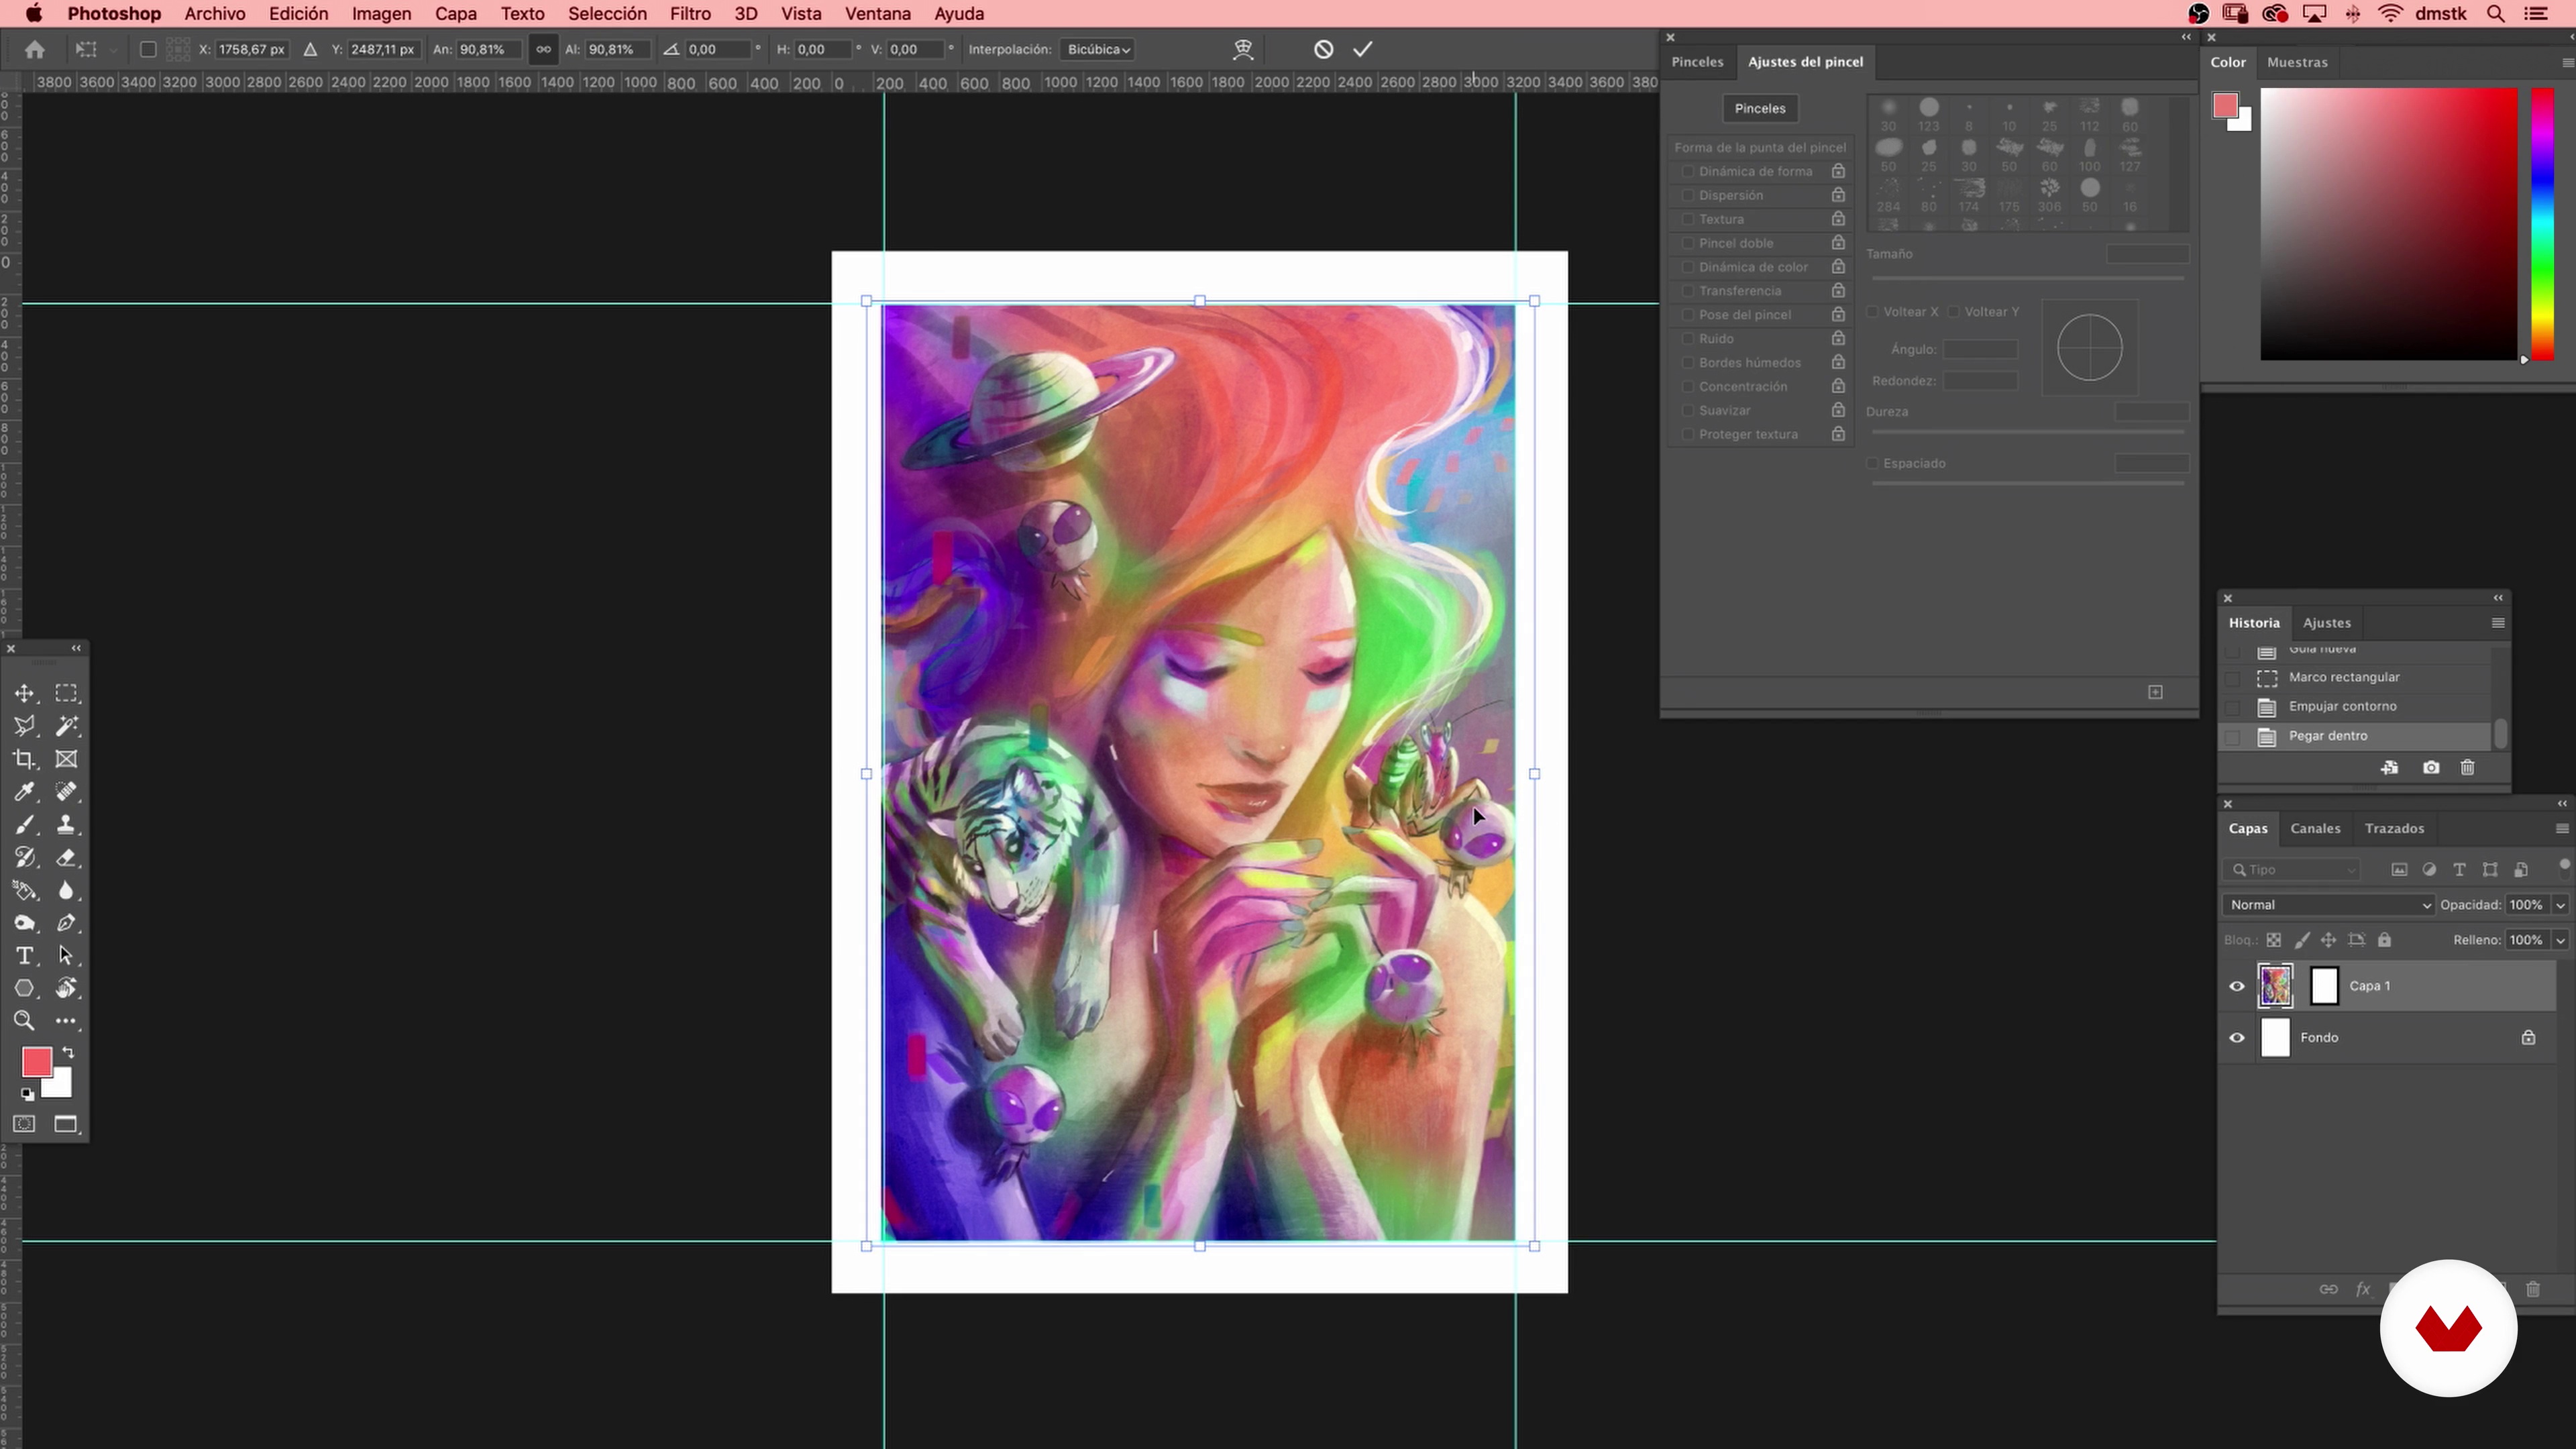Delete current state in Historia panel
Viewport: 2576px width, 1449px height.
[2468, 767]
